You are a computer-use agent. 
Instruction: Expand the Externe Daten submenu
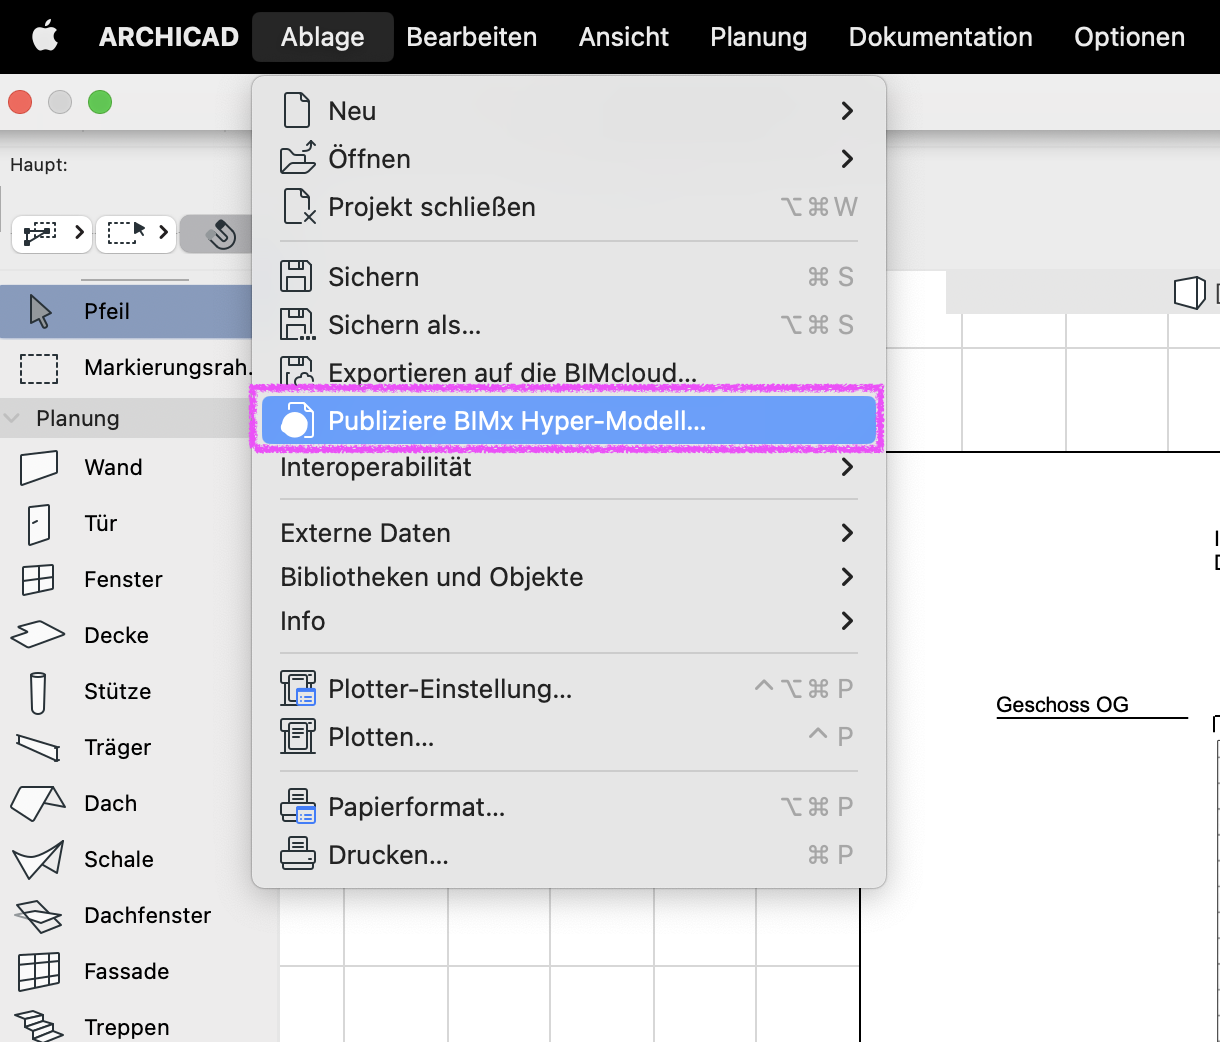(847, 533)
